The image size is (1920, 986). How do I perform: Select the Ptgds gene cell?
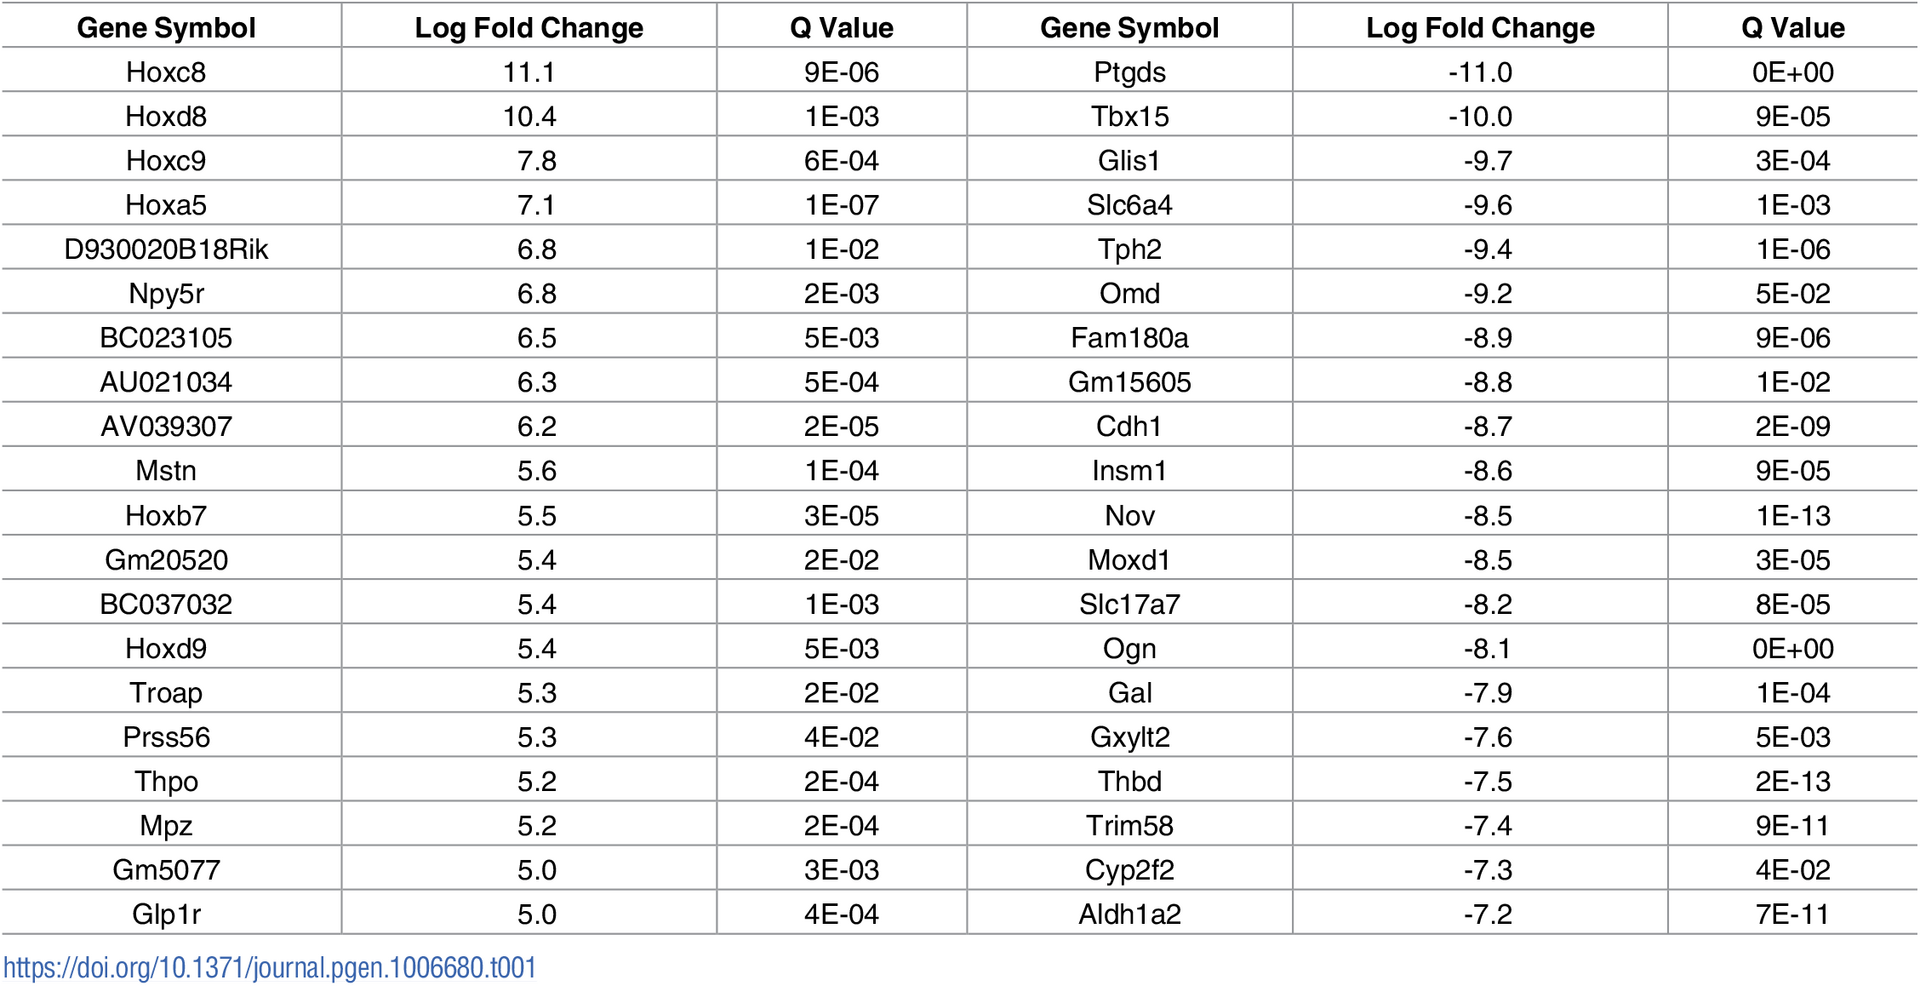pos(1130,72)
